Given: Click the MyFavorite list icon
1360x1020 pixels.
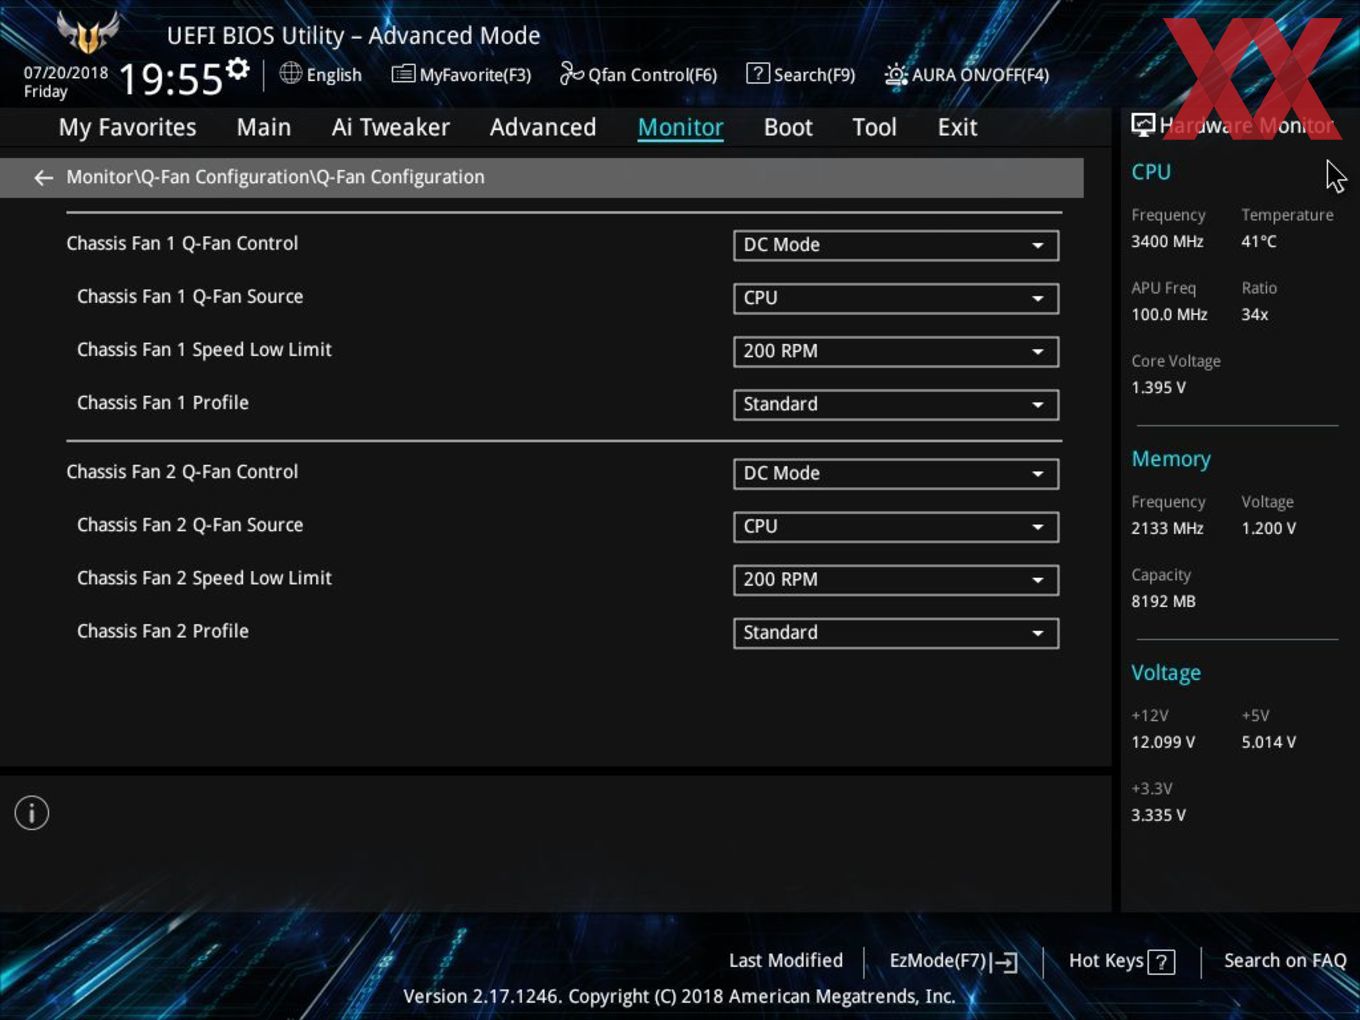Looking at the screenshot, I should point(403,74).
